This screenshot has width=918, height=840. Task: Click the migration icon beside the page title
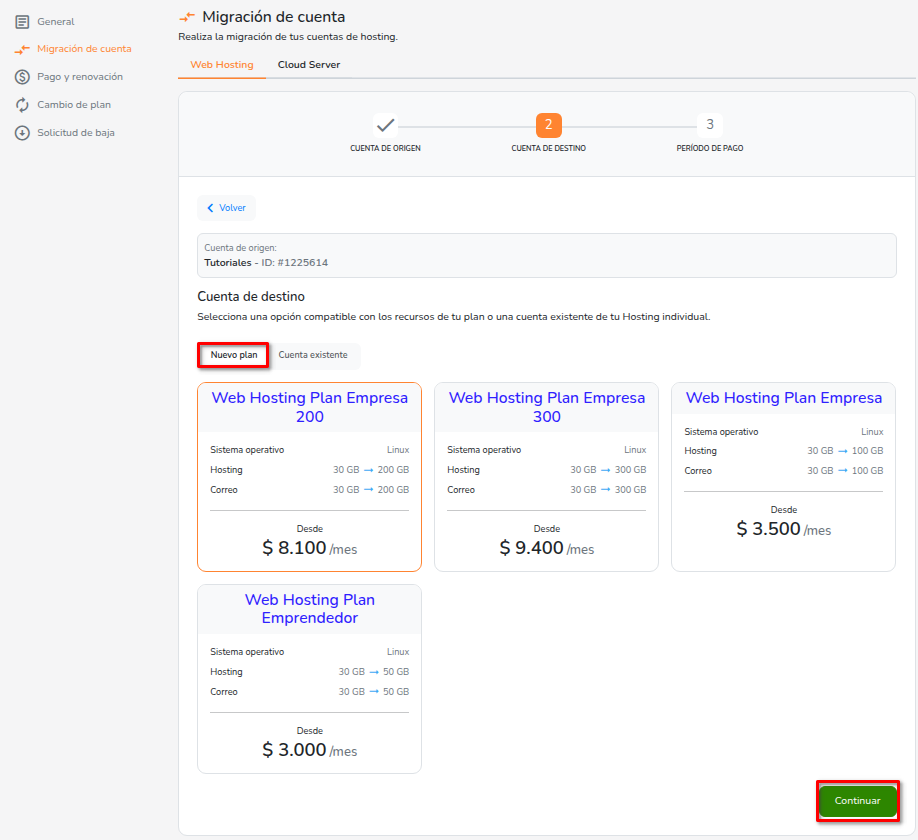[x=187, y=17]
